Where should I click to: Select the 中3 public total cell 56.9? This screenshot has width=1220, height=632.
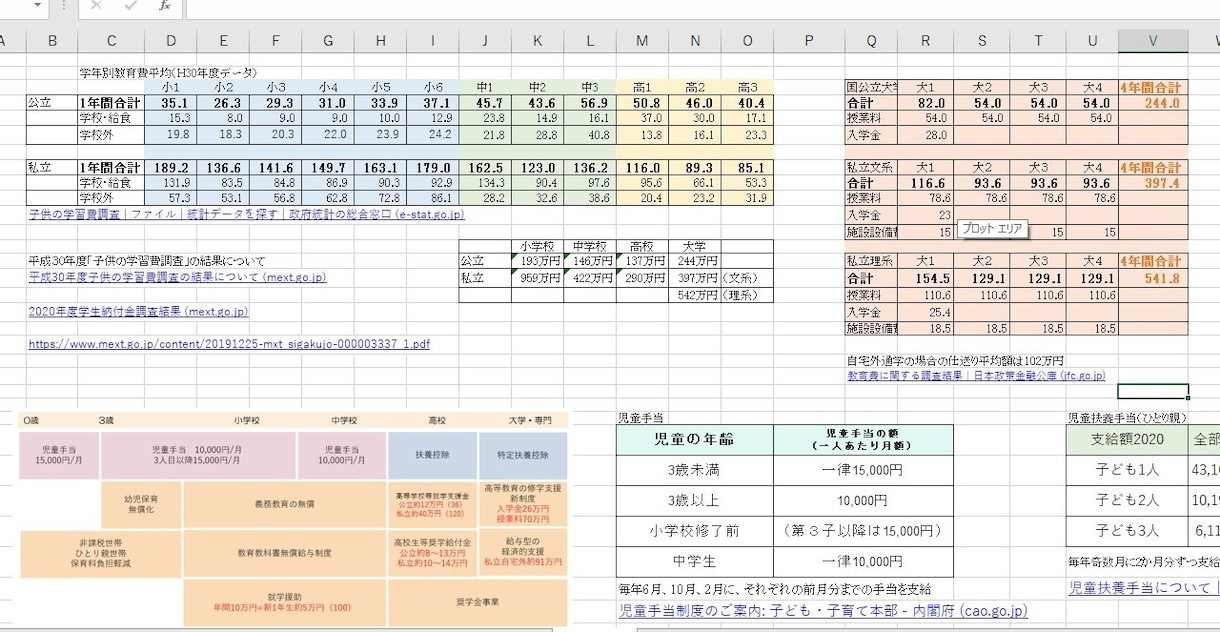(590, 103)
